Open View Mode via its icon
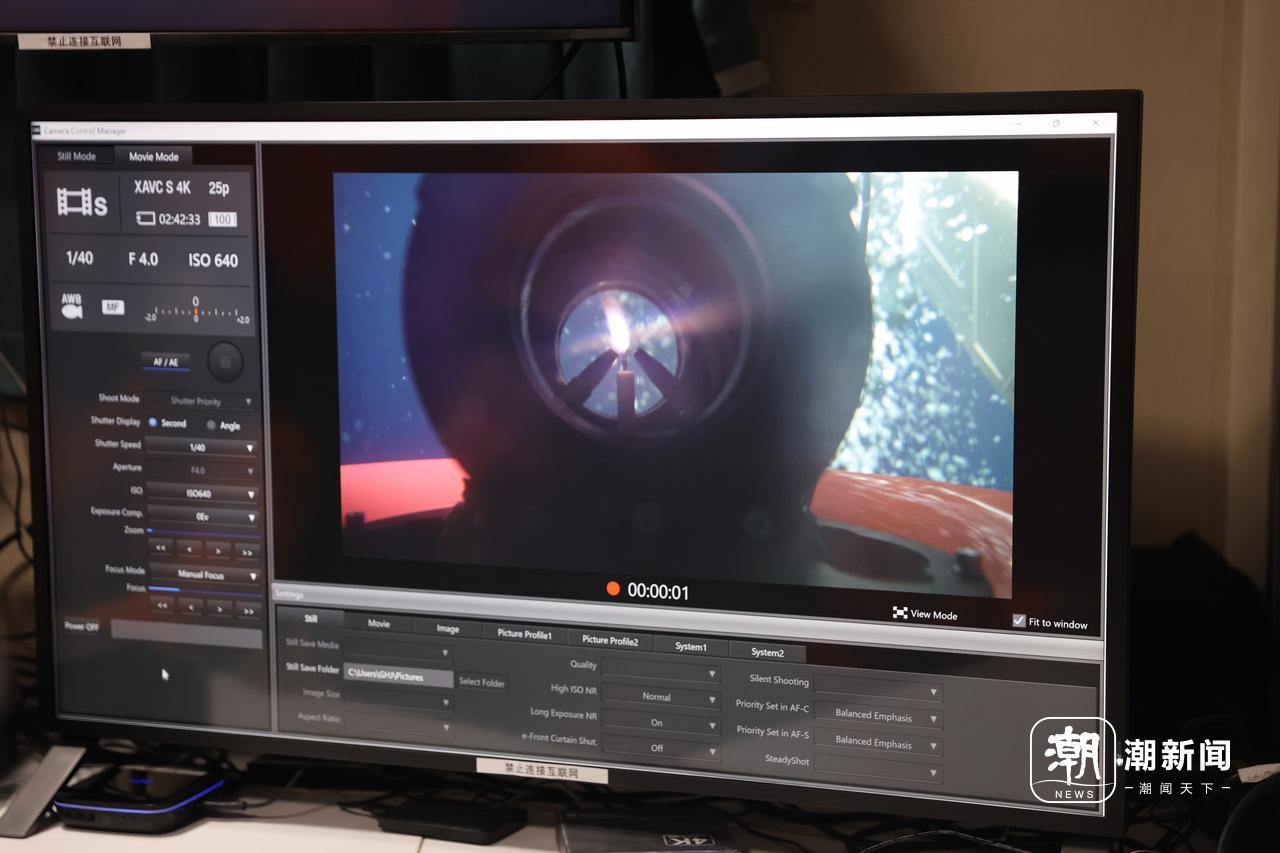 pyautogui.click(x=900, y=613)
